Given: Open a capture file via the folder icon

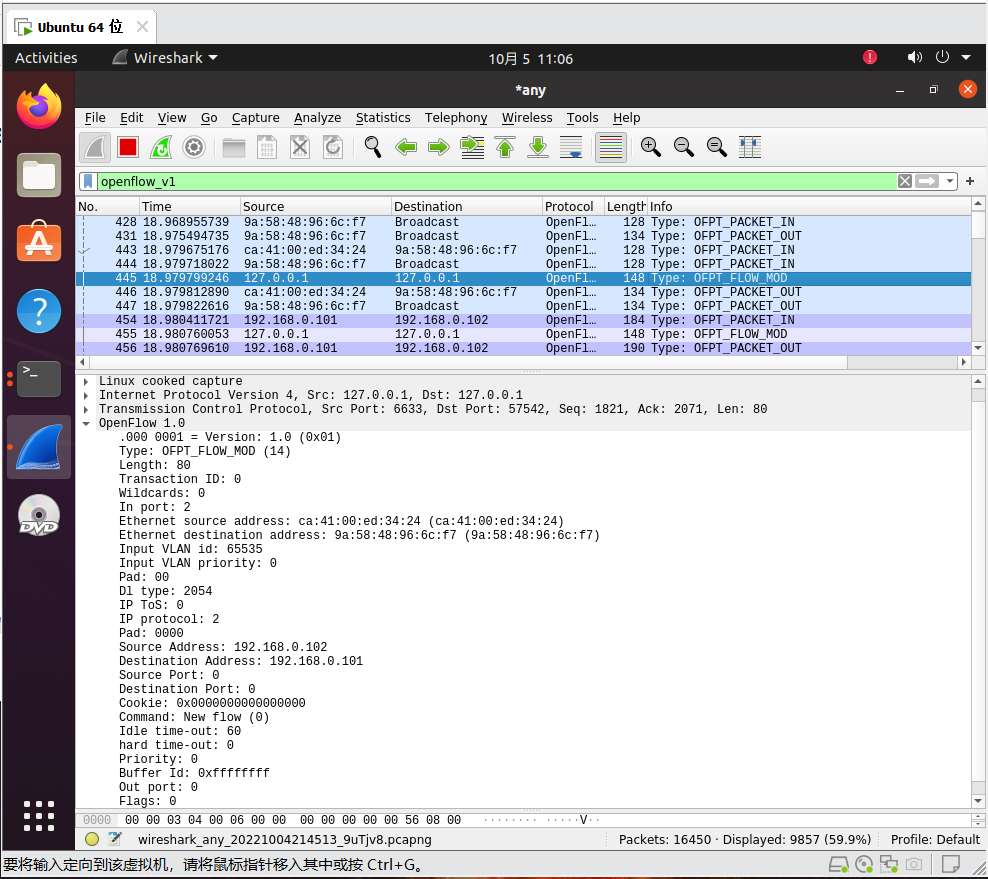Looking at the screenshot, I should tap(234, 147).
